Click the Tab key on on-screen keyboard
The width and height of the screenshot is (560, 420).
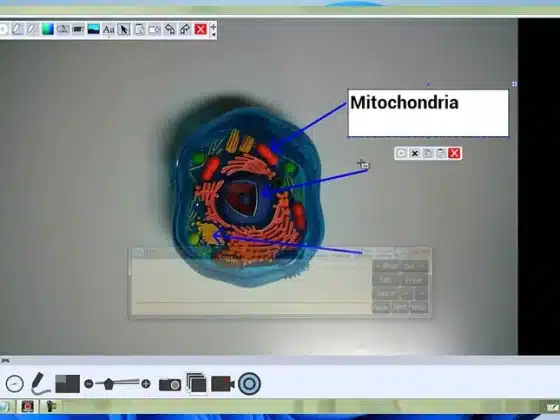point(385,280)
